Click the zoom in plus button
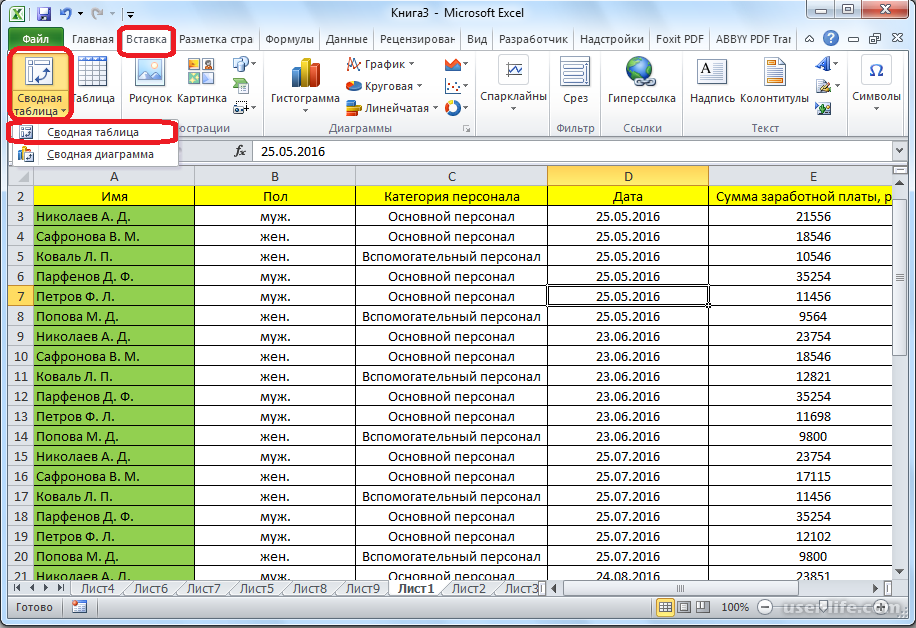The image size is (916, 628). (x=881, y=607)
